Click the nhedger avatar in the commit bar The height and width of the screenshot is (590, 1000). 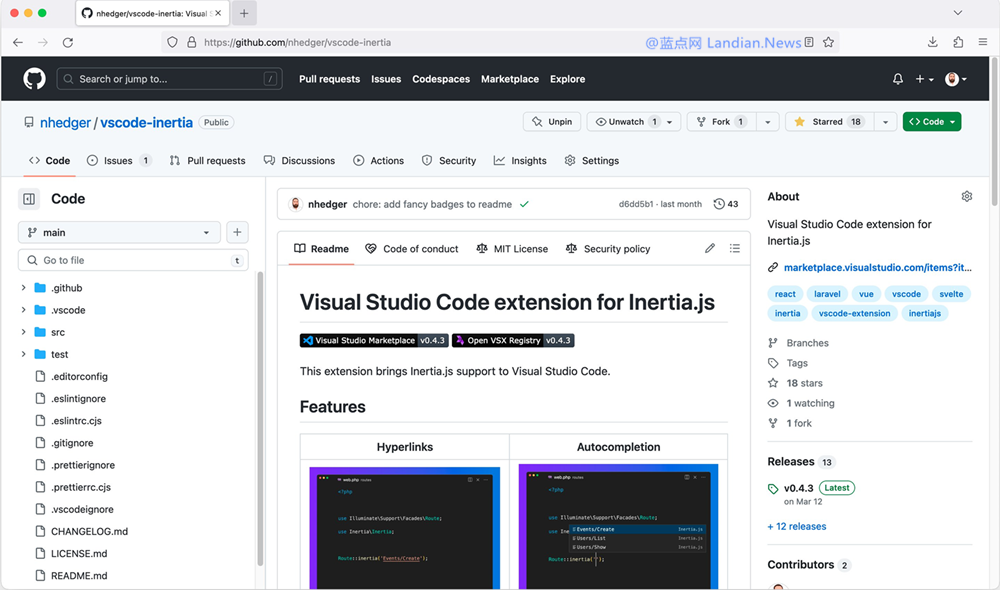coord(295,204)
